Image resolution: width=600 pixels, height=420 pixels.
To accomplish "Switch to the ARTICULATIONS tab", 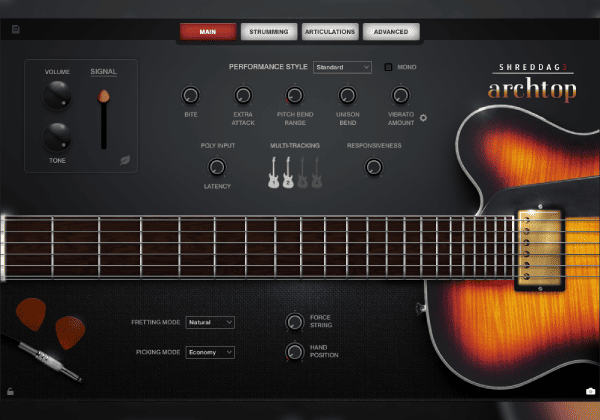I will (330, 32).
